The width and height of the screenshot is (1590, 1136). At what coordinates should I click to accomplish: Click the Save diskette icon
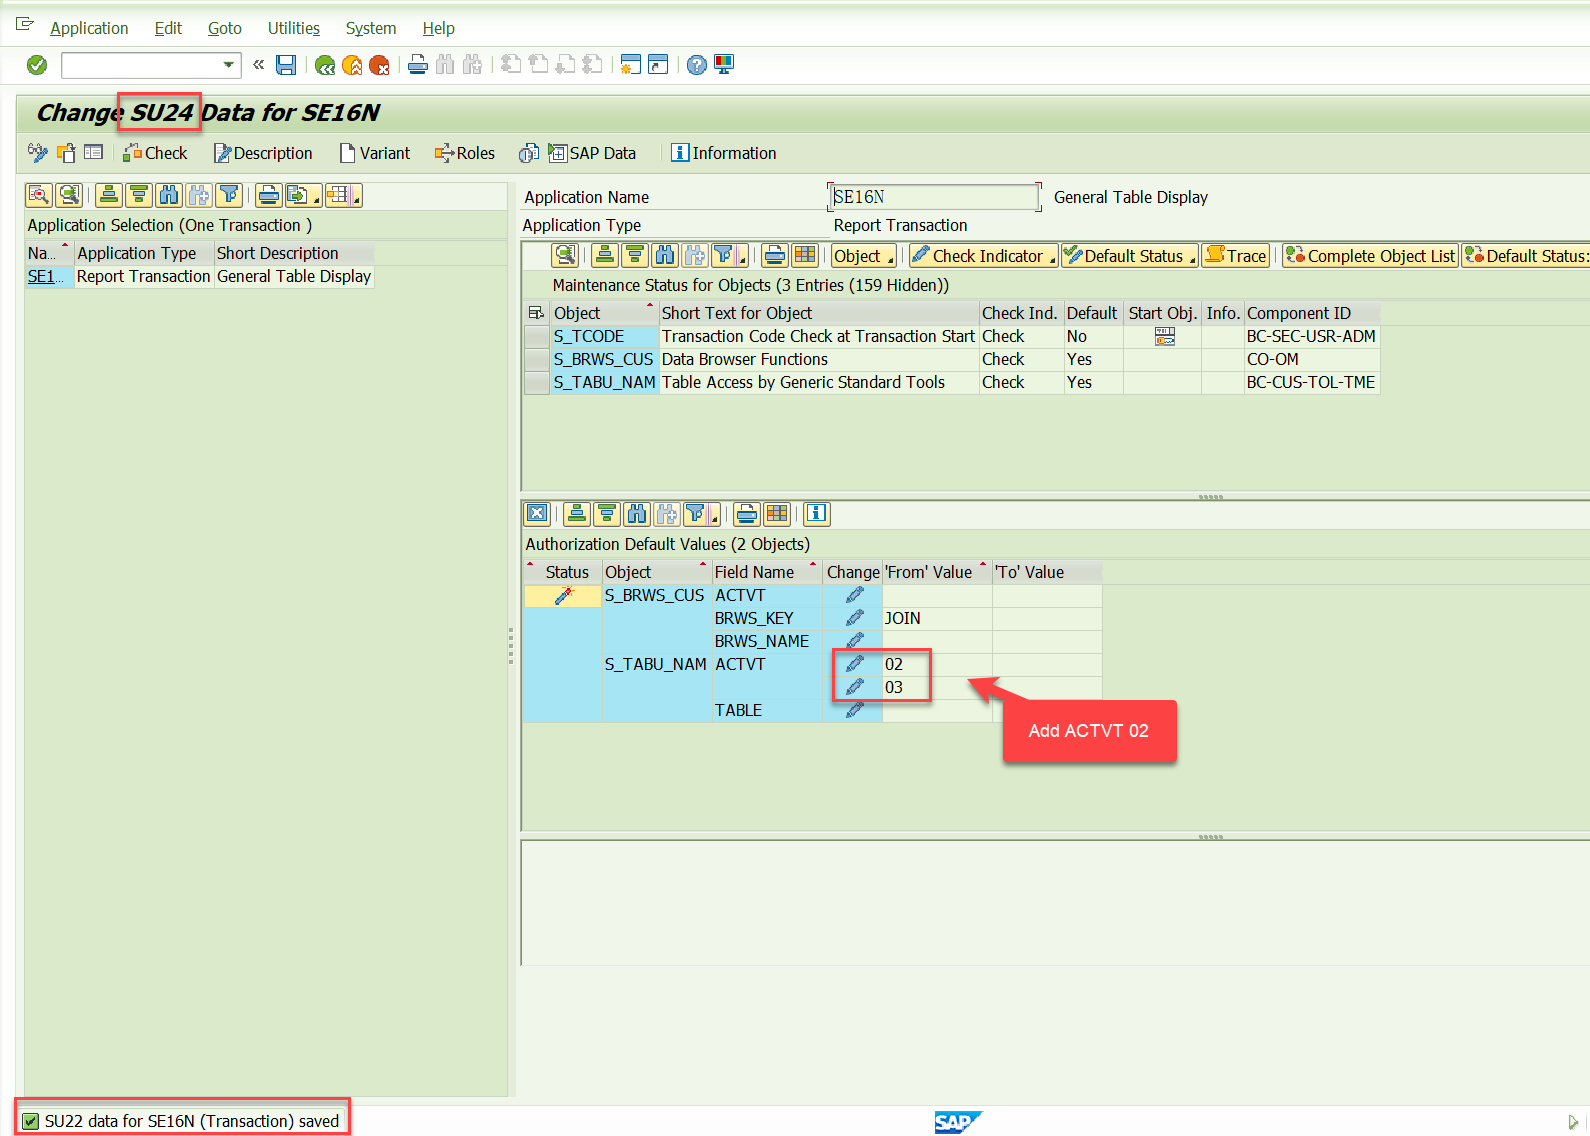point(286,65)
